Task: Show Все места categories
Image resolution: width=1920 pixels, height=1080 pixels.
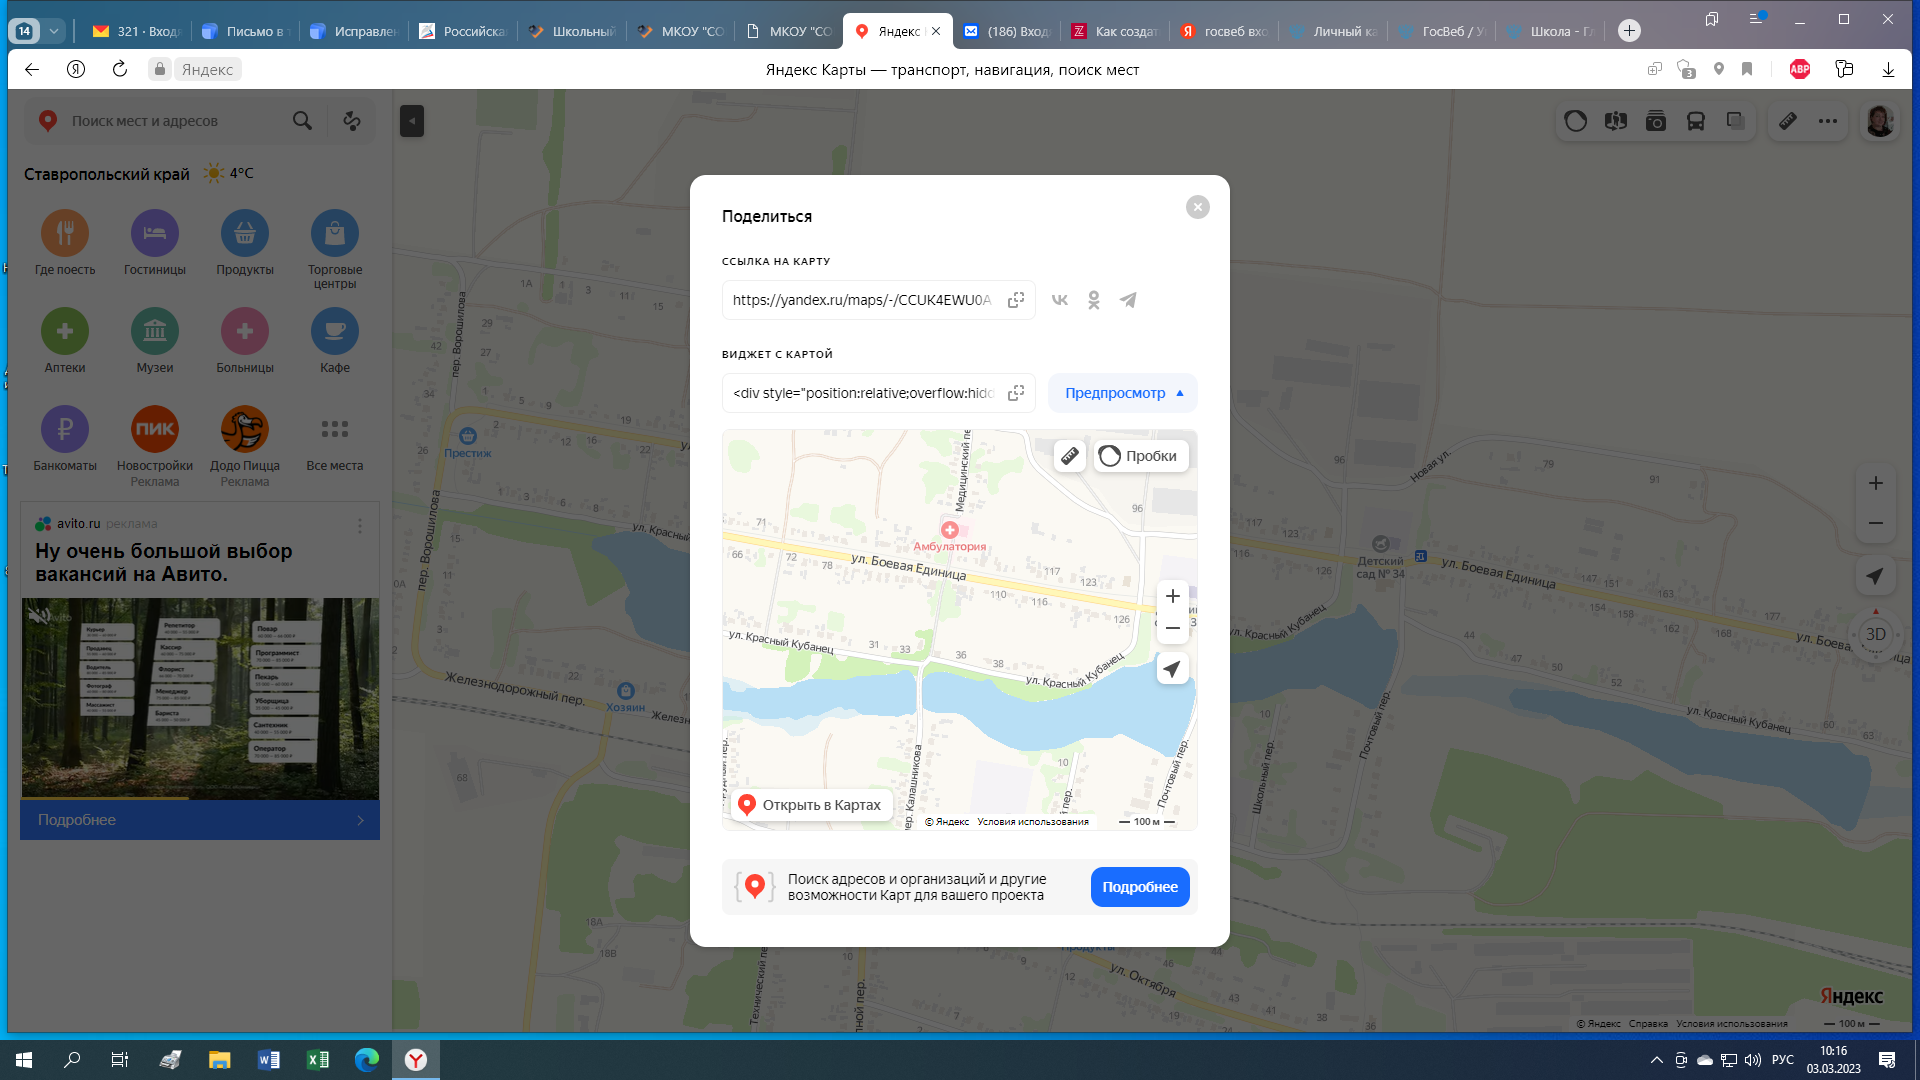Action: [x=335, y=439]
